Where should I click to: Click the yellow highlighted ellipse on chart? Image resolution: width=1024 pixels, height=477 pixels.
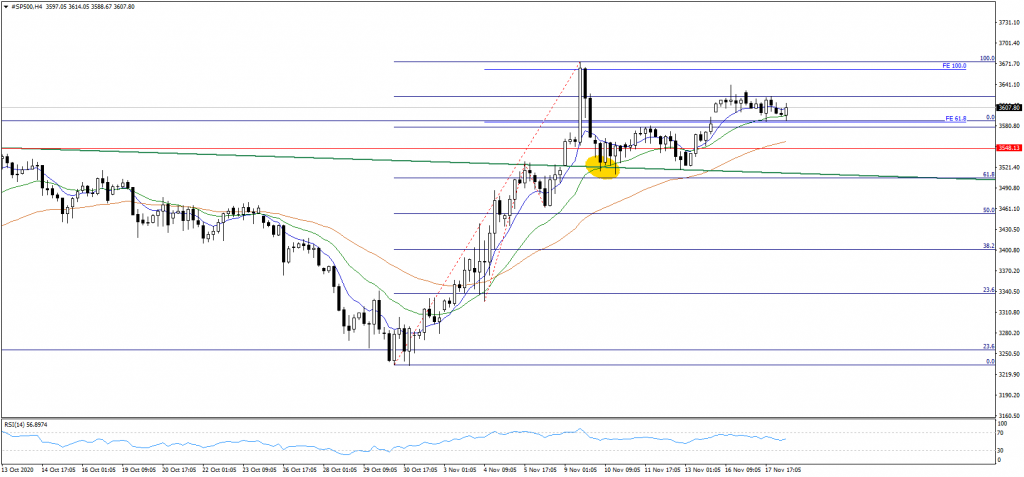603,166
